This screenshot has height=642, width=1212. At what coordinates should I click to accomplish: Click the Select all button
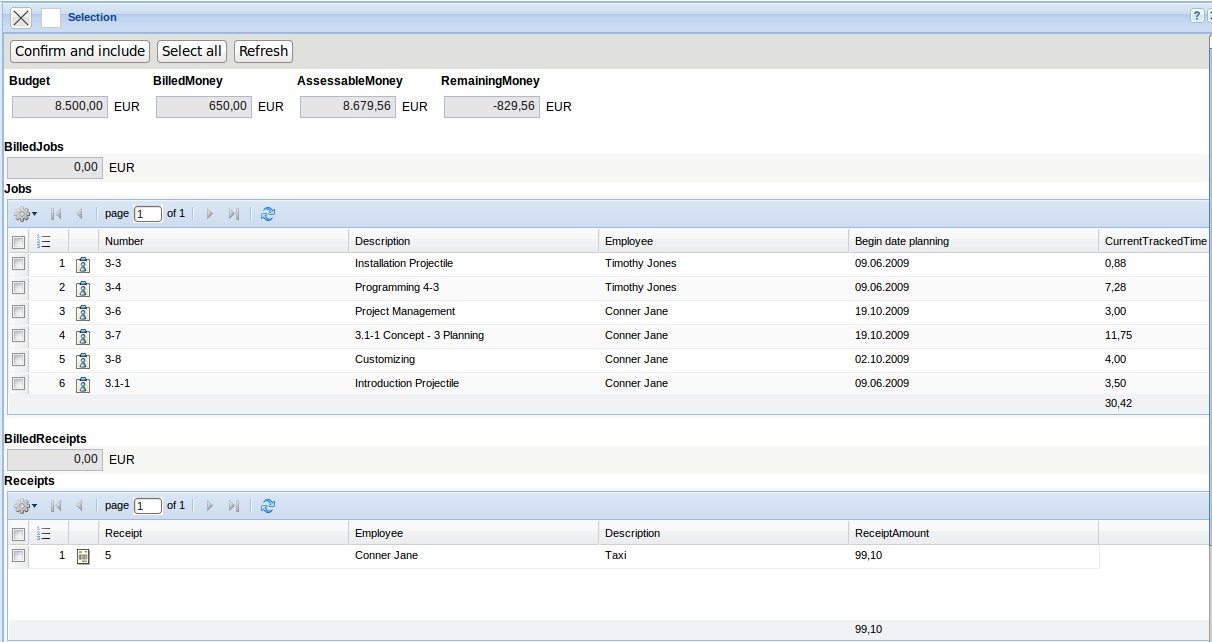pyautogui.click(x=191, y=51)
